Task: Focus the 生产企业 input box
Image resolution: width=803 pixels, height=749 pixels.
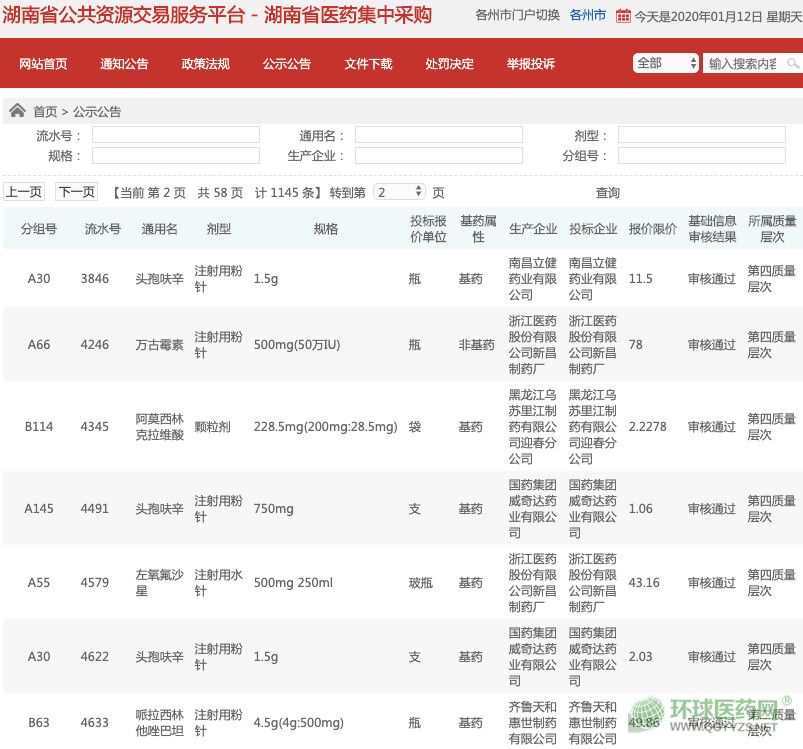Action: tap(438, 156)
